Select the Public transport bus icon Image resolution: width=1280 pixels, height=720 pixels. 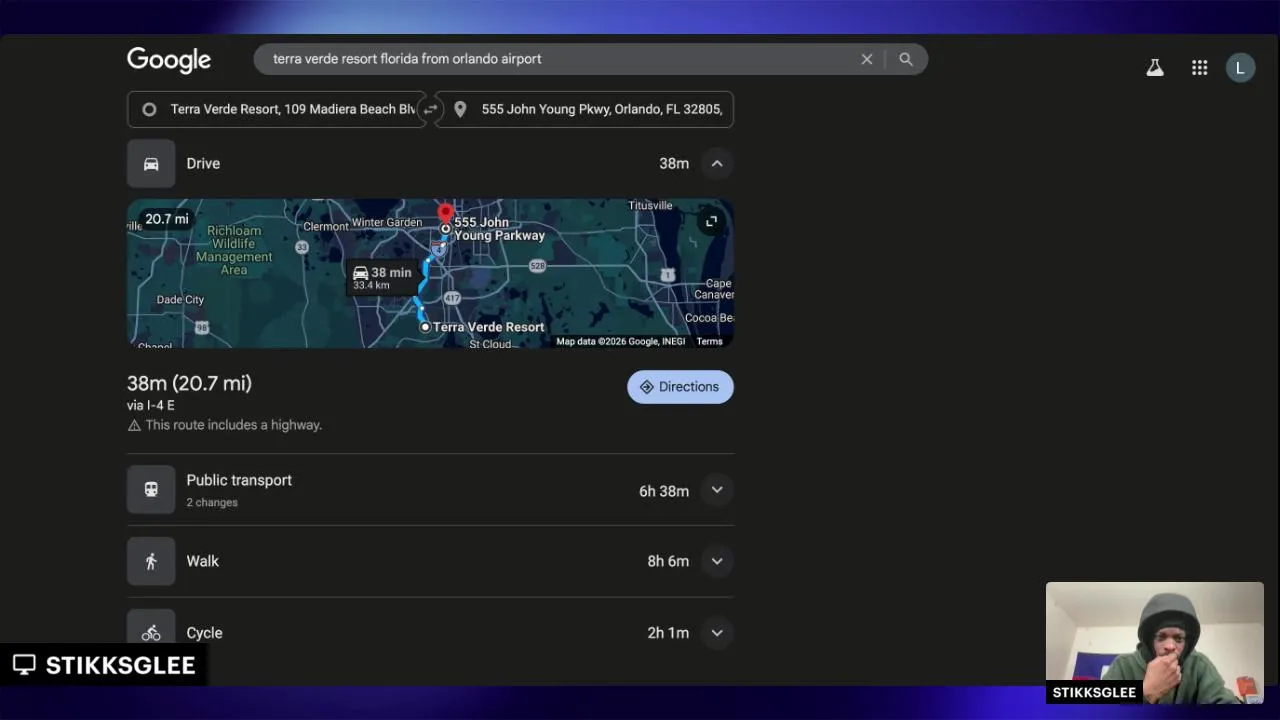coord(151,490)
